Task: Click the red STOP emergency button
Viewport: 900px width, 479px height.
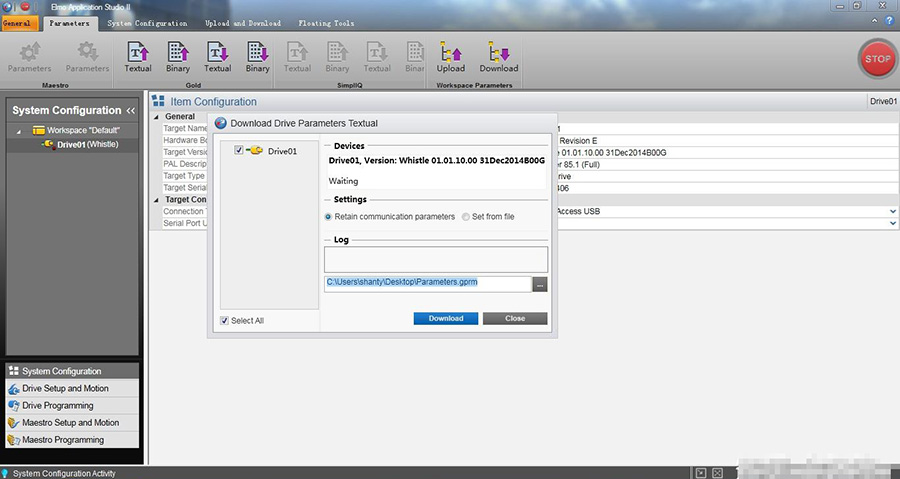Action: pos(876,59)
